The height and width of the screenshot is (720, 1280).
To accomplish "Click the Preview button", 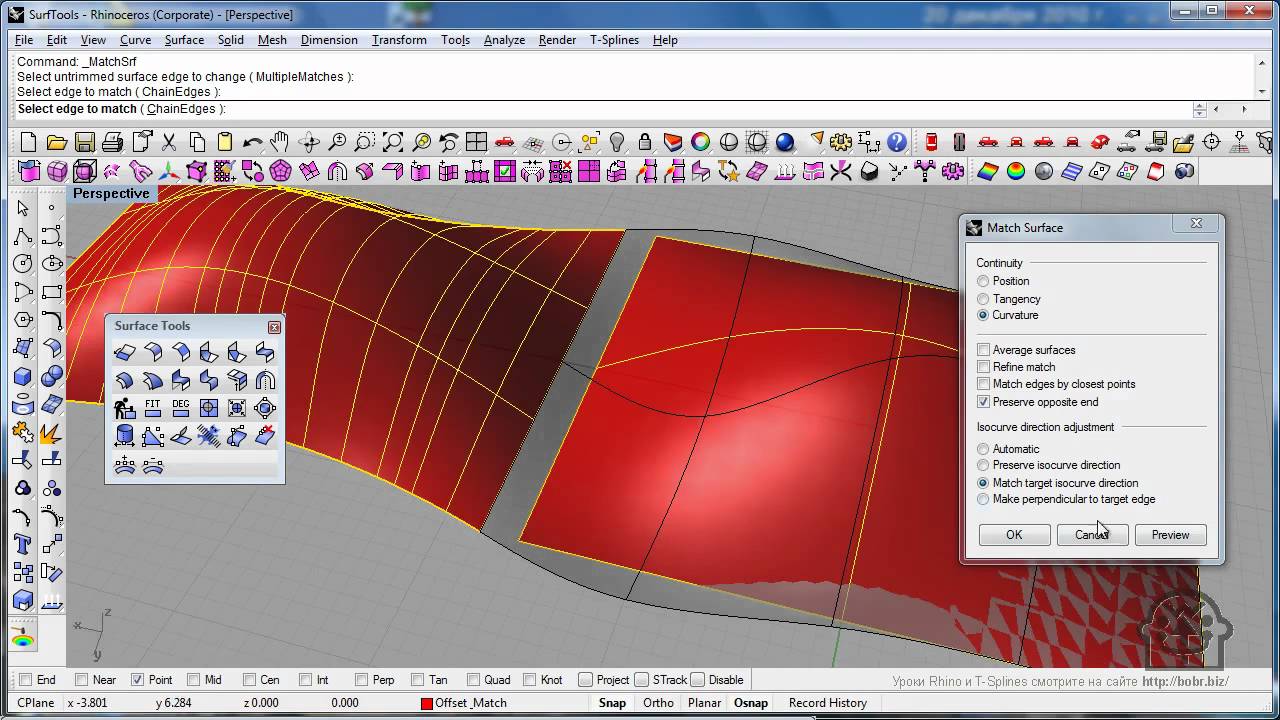I will click(x=1170, y=535).
